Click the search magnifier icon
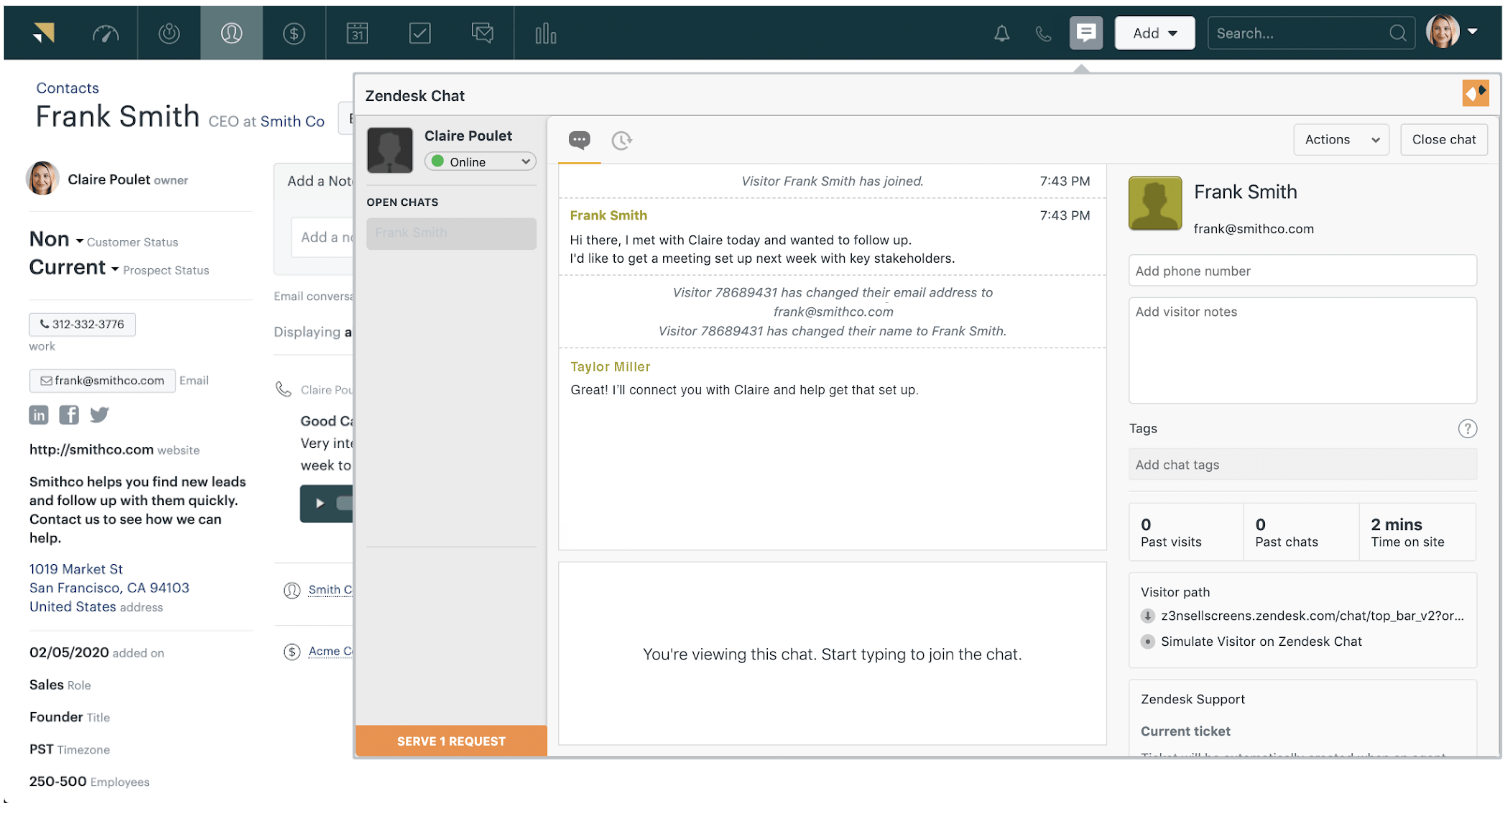Image resolution: width=1504 pixels, height=836 pixels. click(x=1397, y=33)
